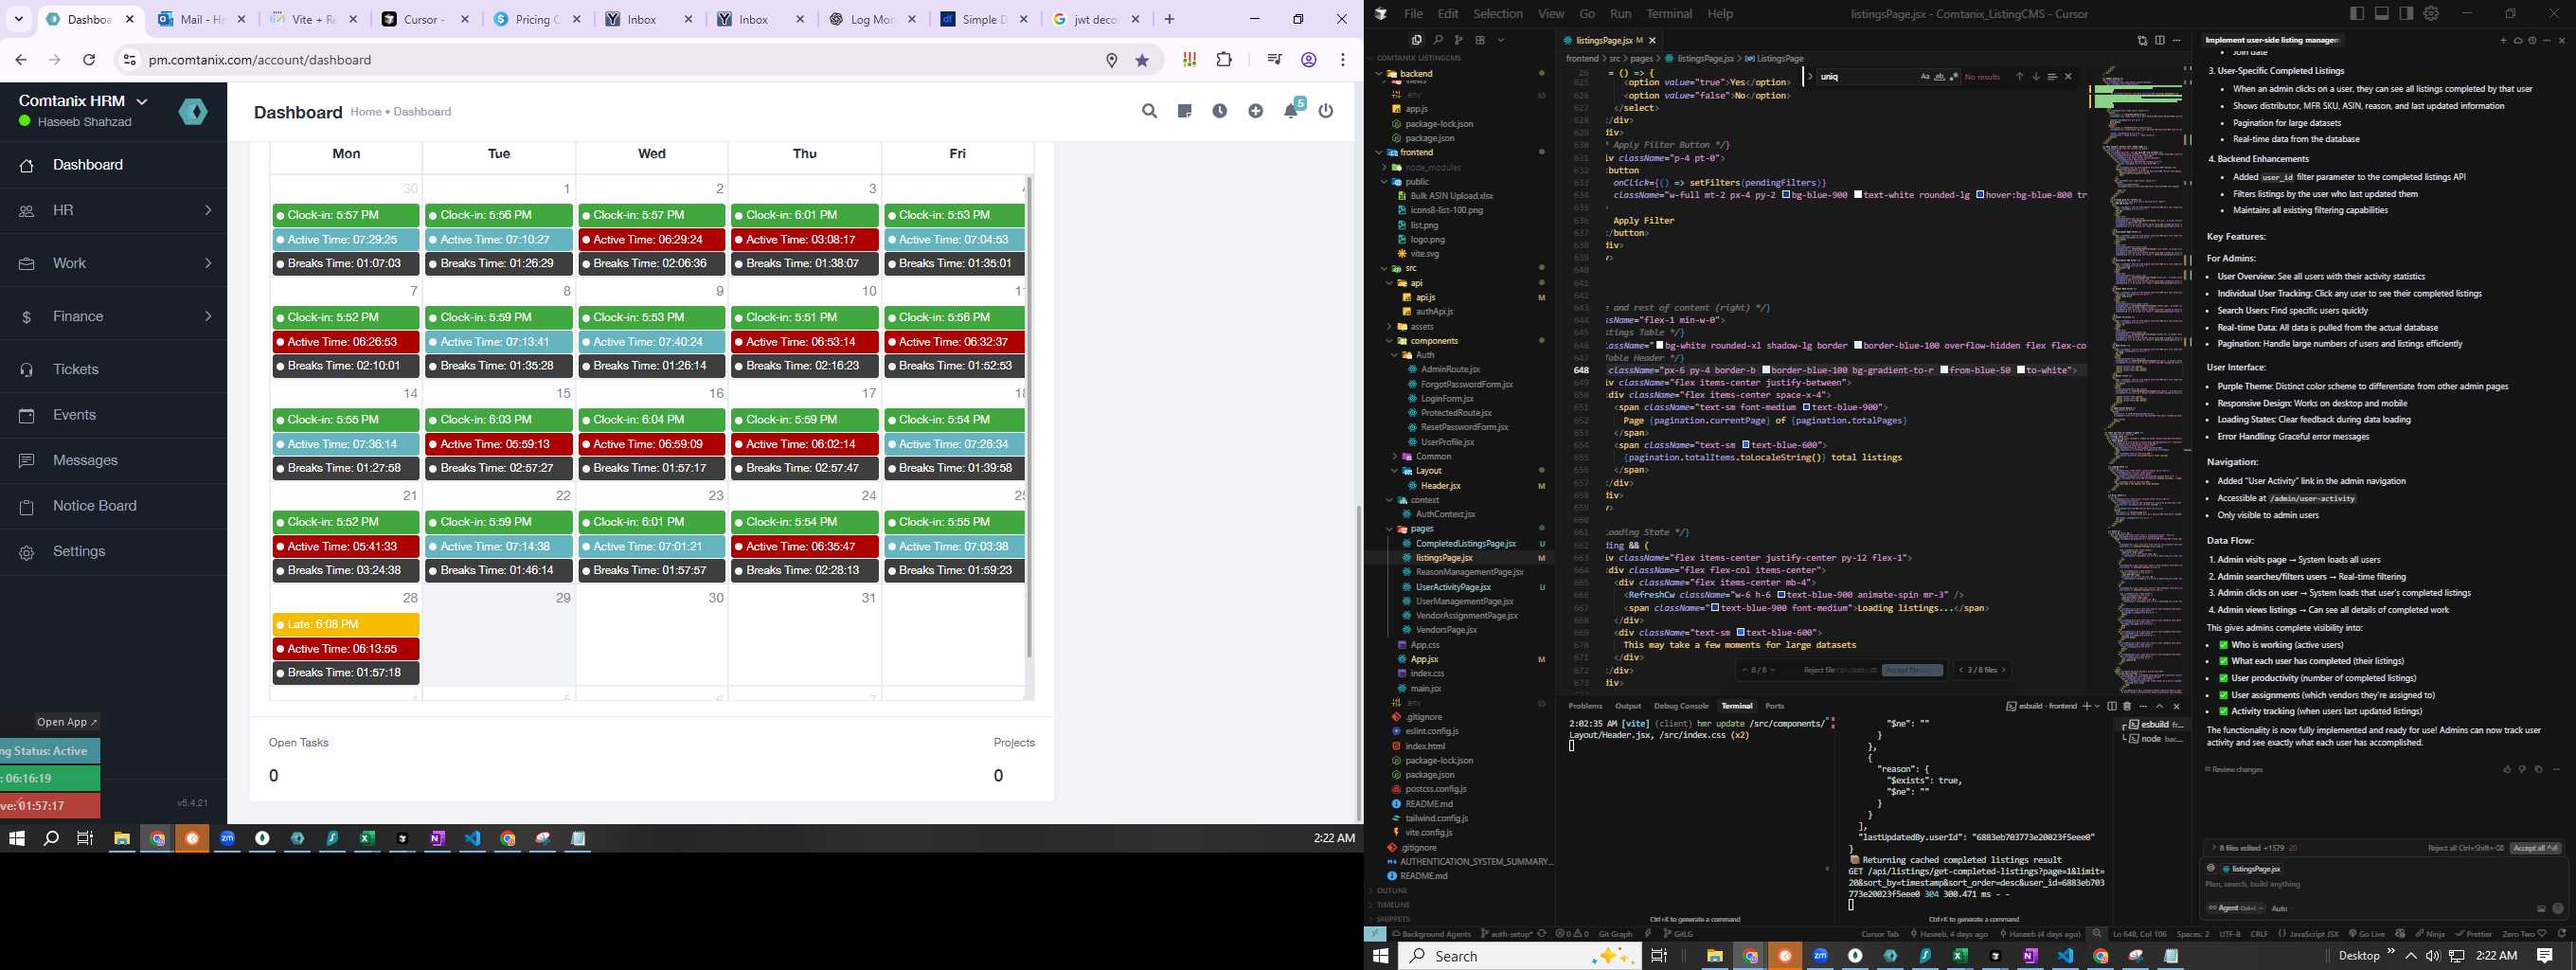Open sticky notes icon in dashboard header
2576x970 pixels.
click(1184, 111)
